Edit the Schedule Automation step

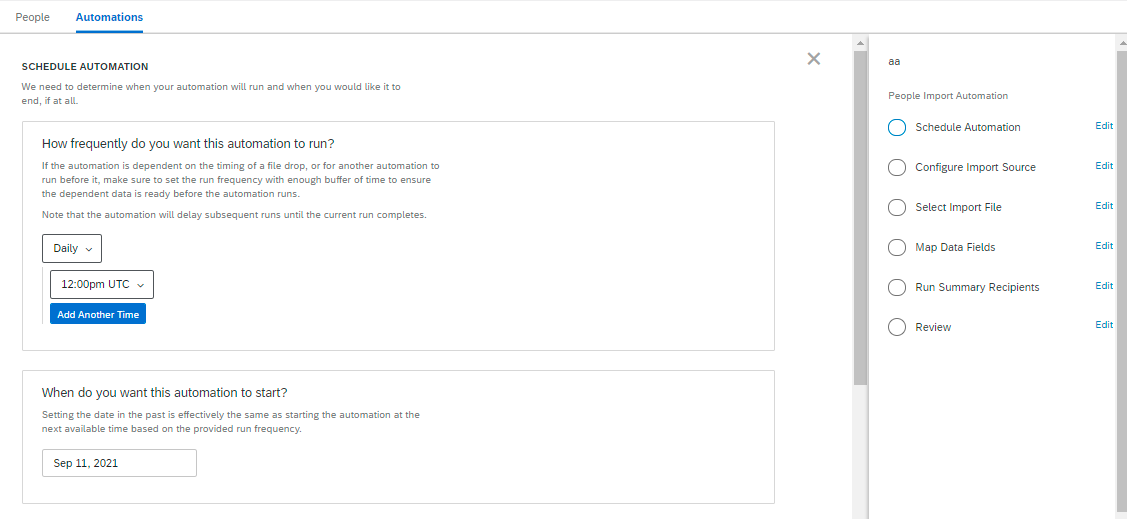1104,126
